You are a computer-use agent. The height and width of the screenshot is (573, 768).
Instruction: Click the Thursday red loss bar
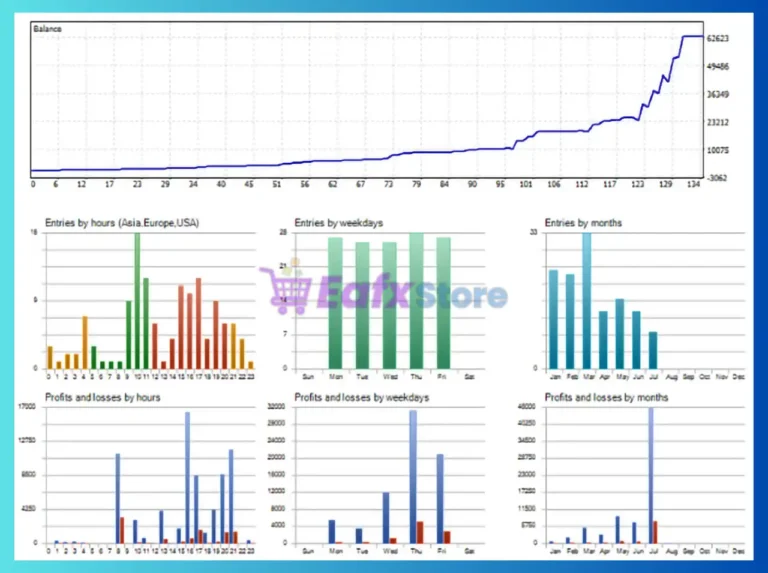point(420,532)
